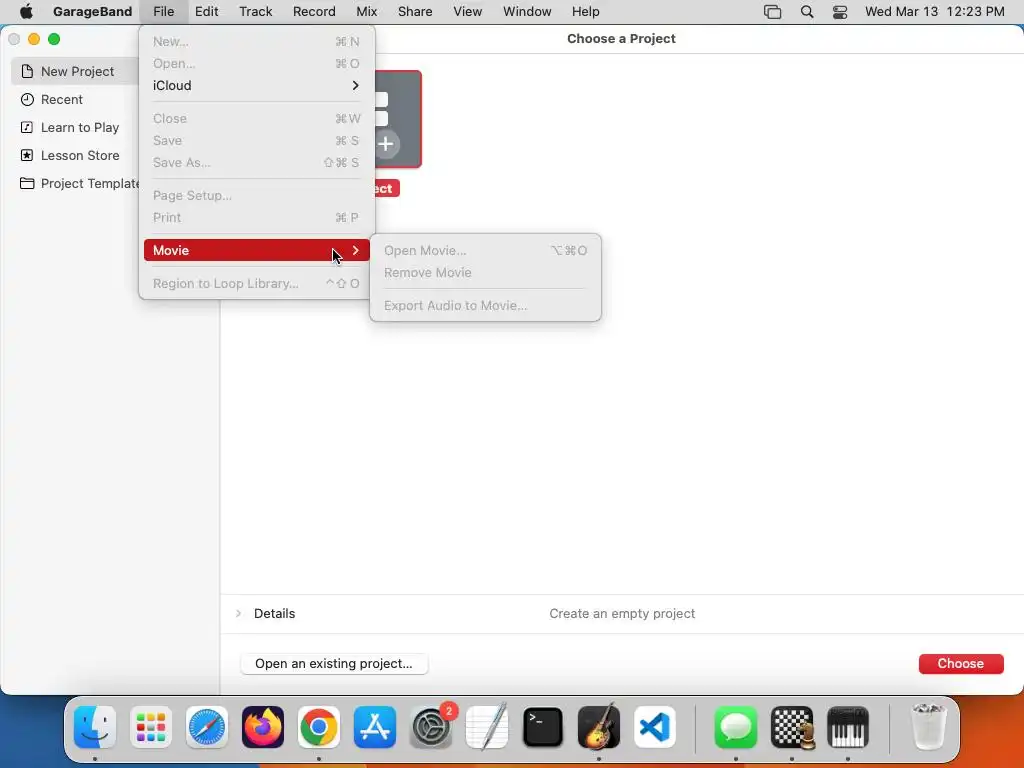Click the Learn to Play note icon
The height and width of the screenshot is (768, 1024).
pyautogui.click(x=27, y=127)
